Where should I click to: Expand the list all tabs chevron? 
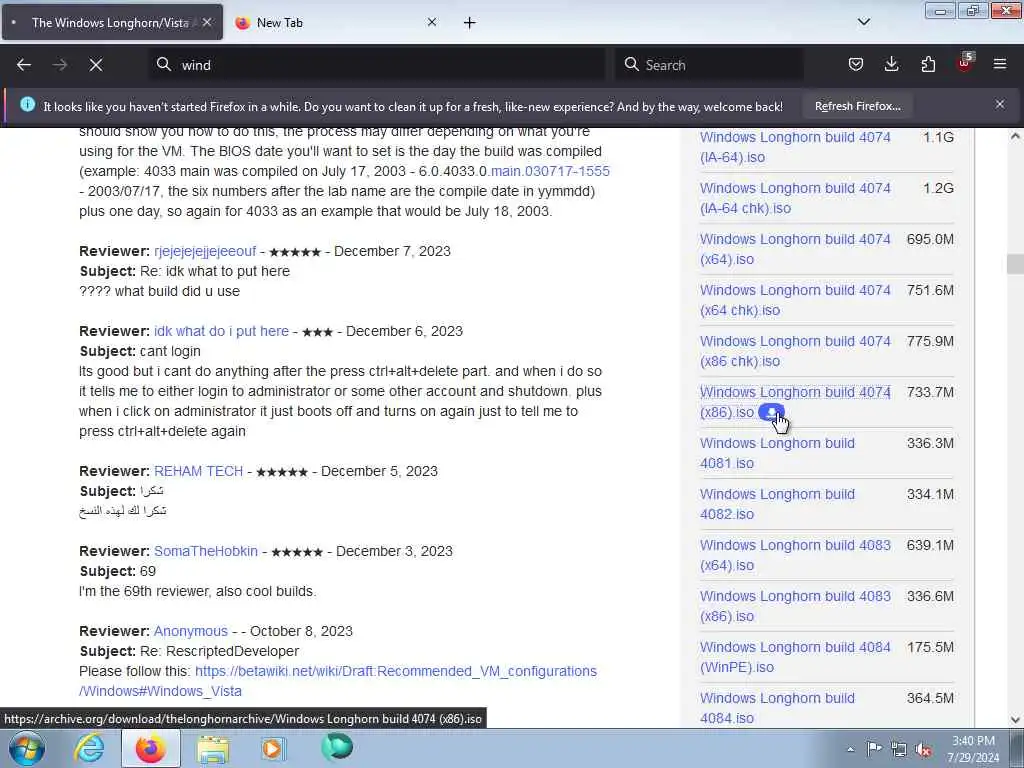864,22
